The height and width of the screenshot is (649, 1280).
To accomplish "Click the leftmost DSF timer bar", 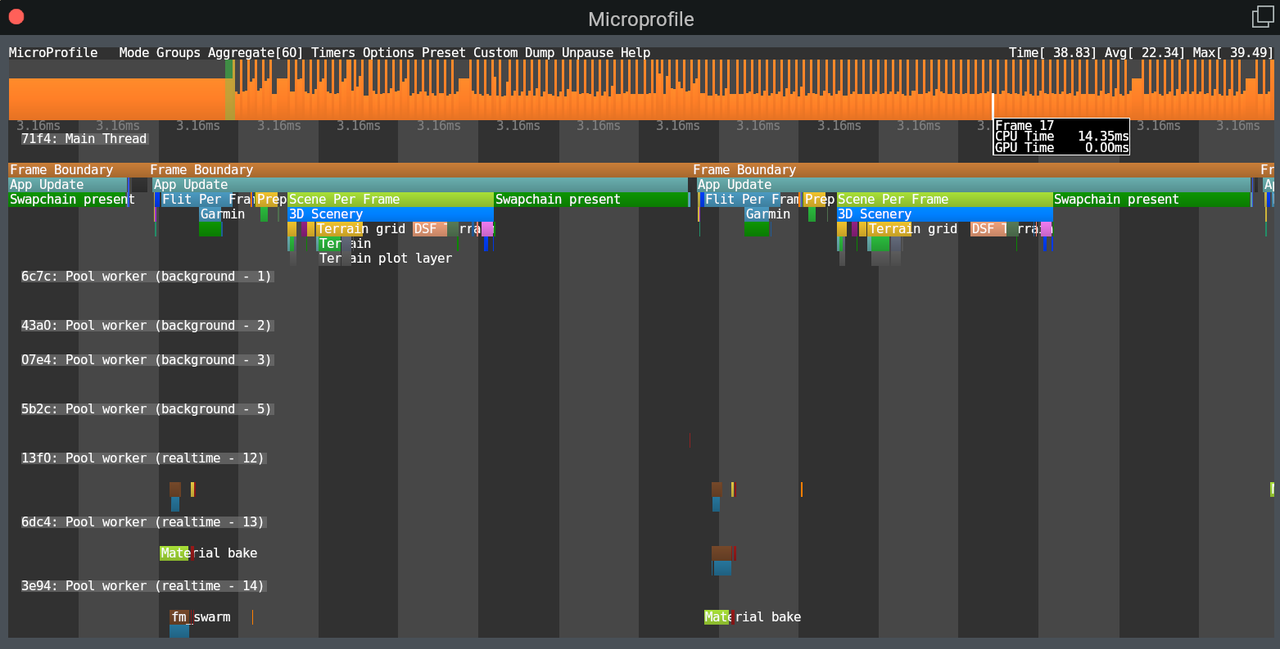I will (x=430, y=229).
